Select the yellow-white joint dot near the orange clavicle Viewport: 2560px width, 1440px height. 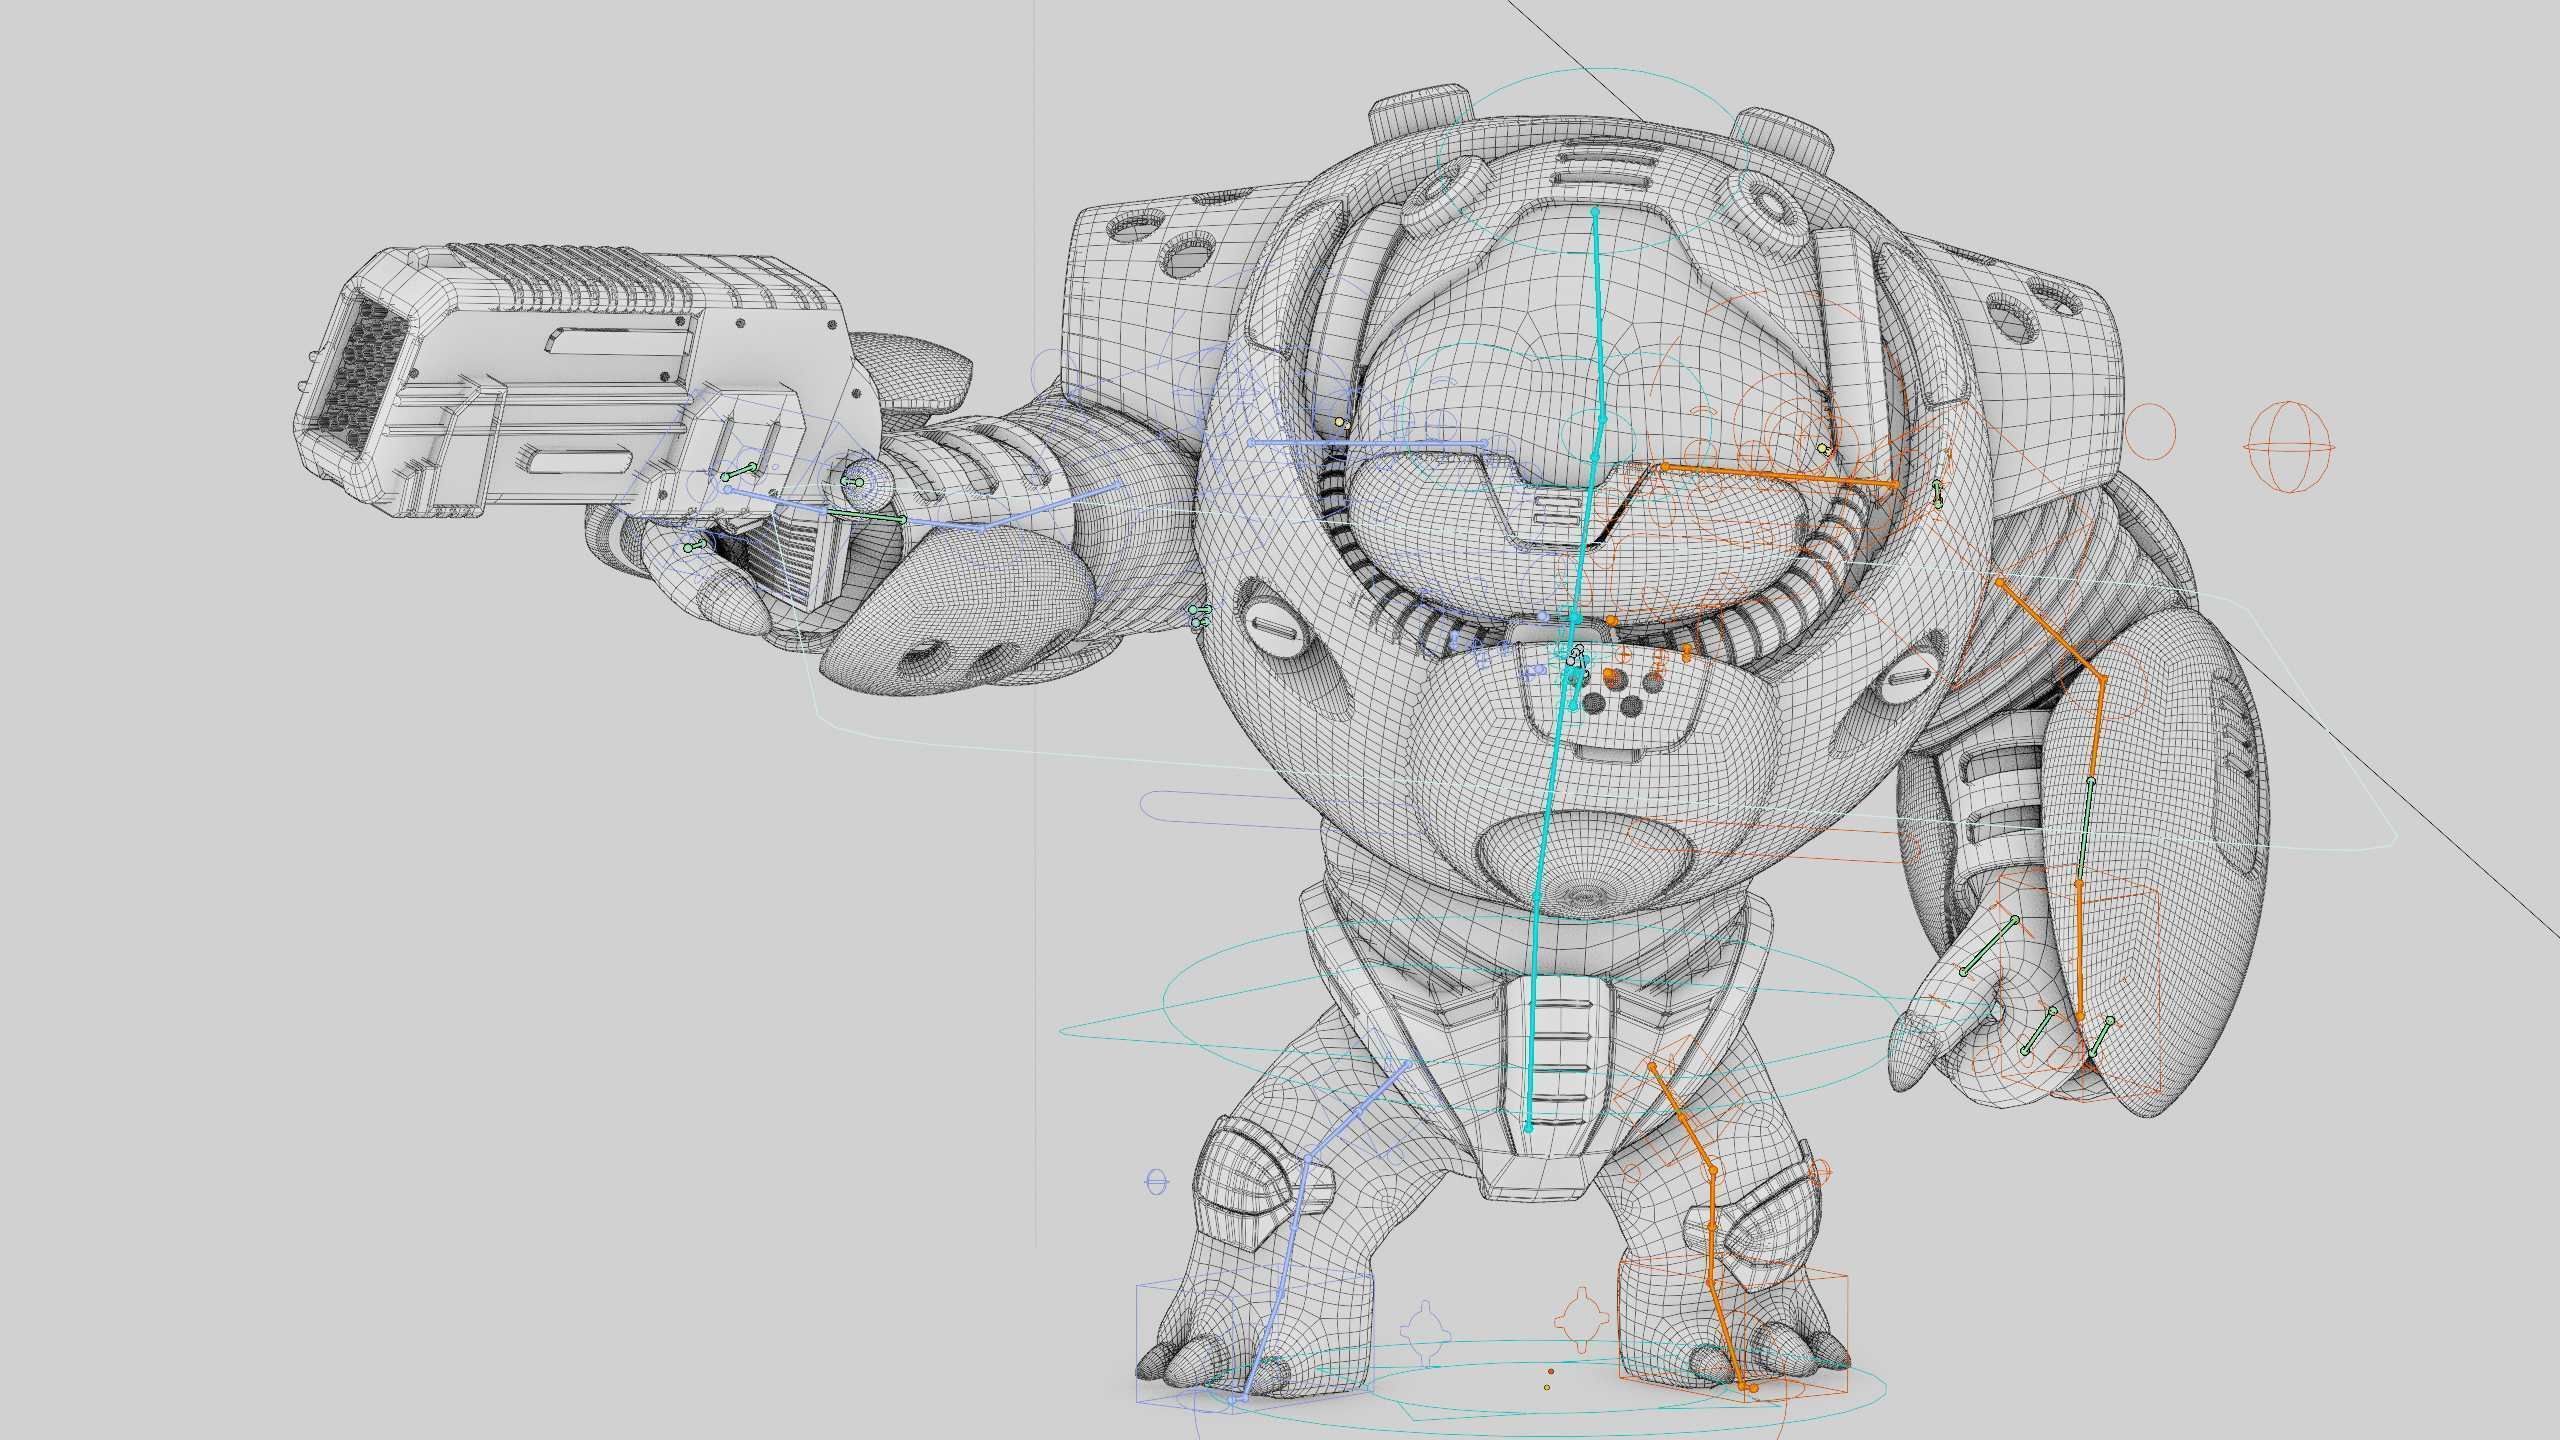pos(1824,449)
